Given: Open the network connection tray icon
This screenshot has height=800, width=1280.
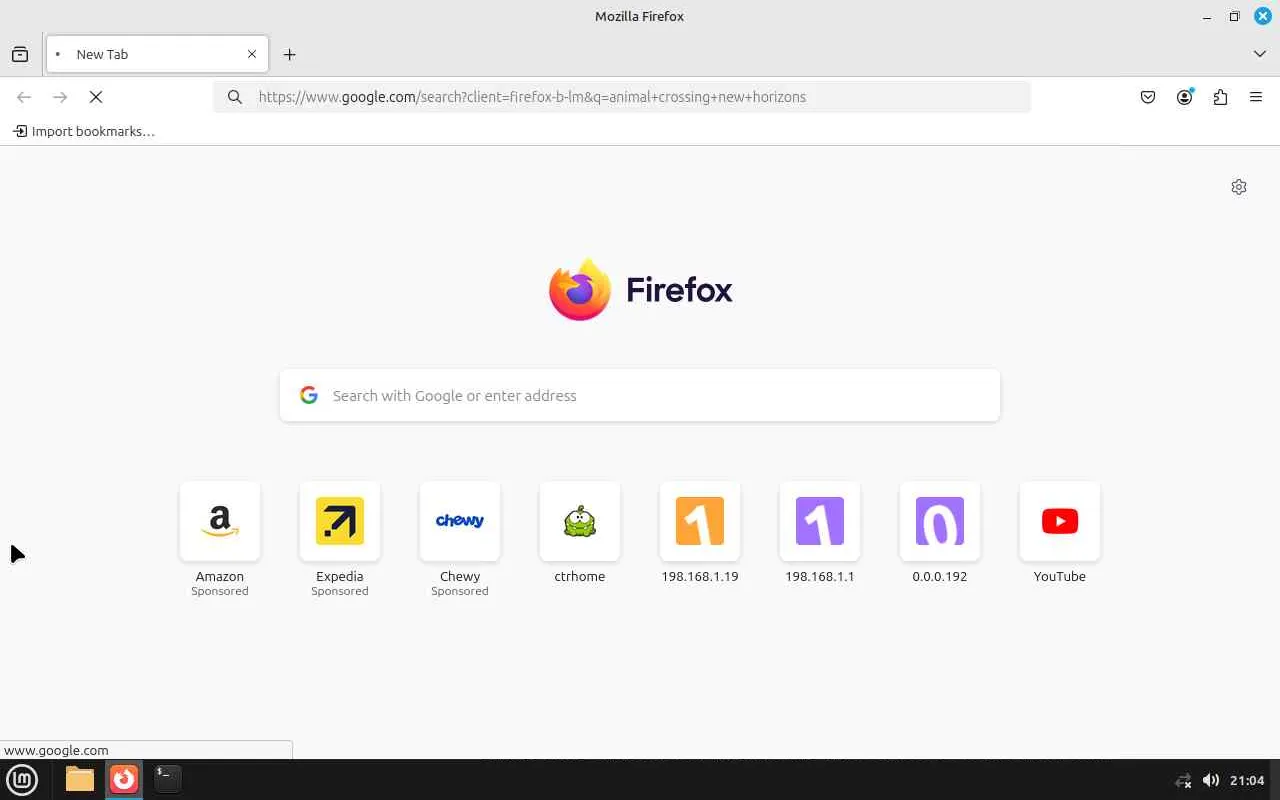Looking at the screenshot, I should pos(1183,780).
